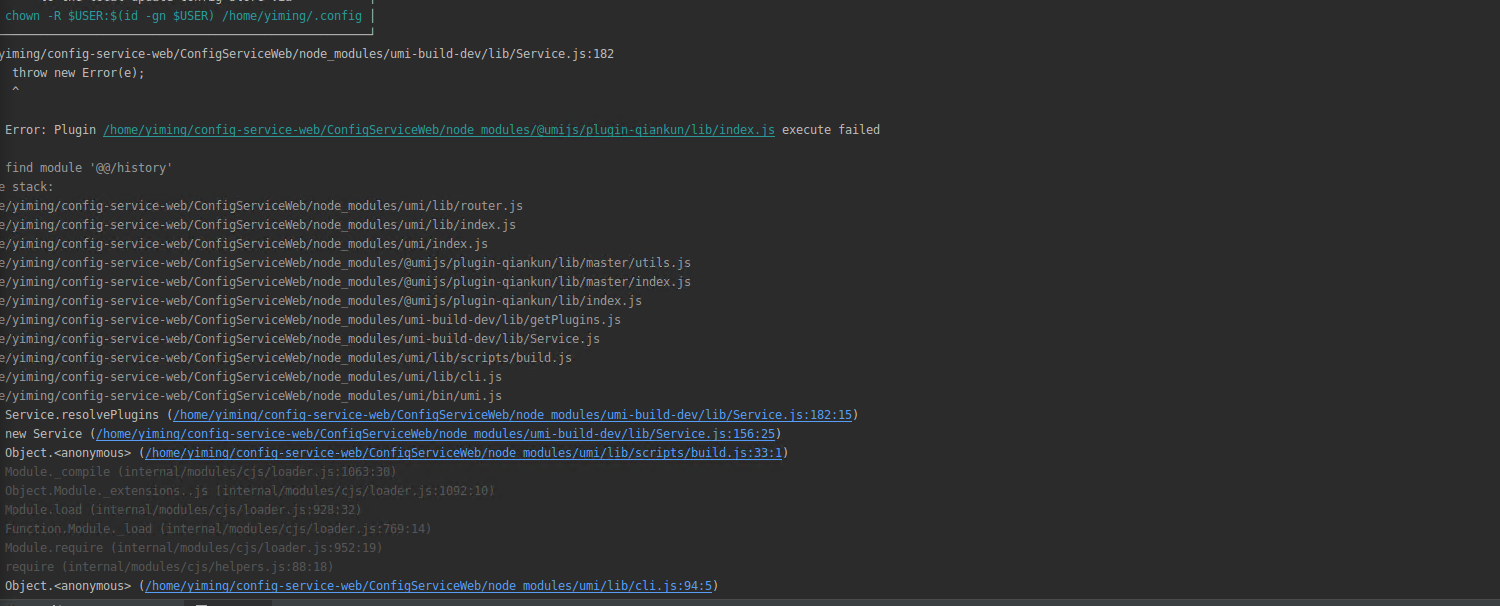The image size is (1500, 606).
Task: Click the Module.load loader.js:928:32 line
Action: click(183, 510)
